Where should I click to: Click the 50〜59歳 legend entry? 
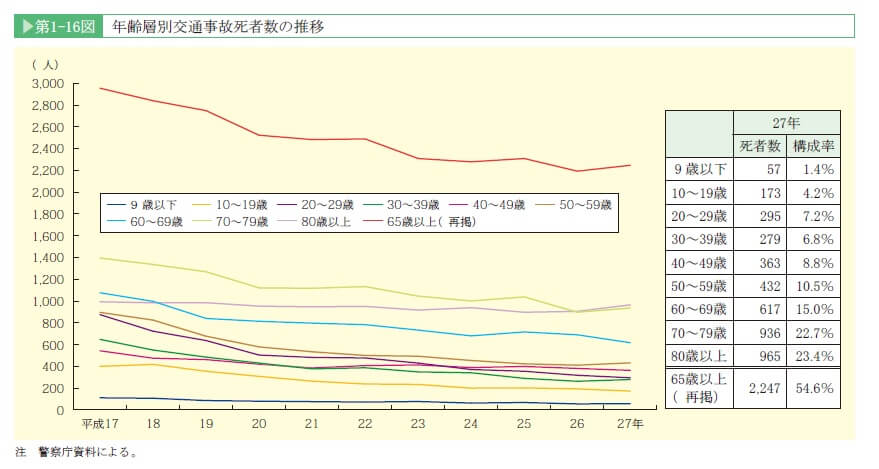[573, 205]
